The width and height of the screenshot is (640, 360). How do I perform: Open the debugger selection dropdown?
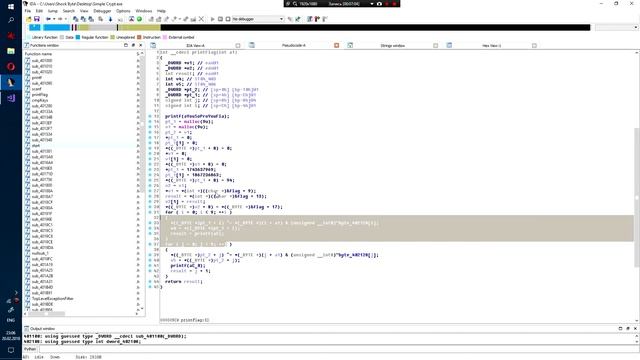click(258, 19)
